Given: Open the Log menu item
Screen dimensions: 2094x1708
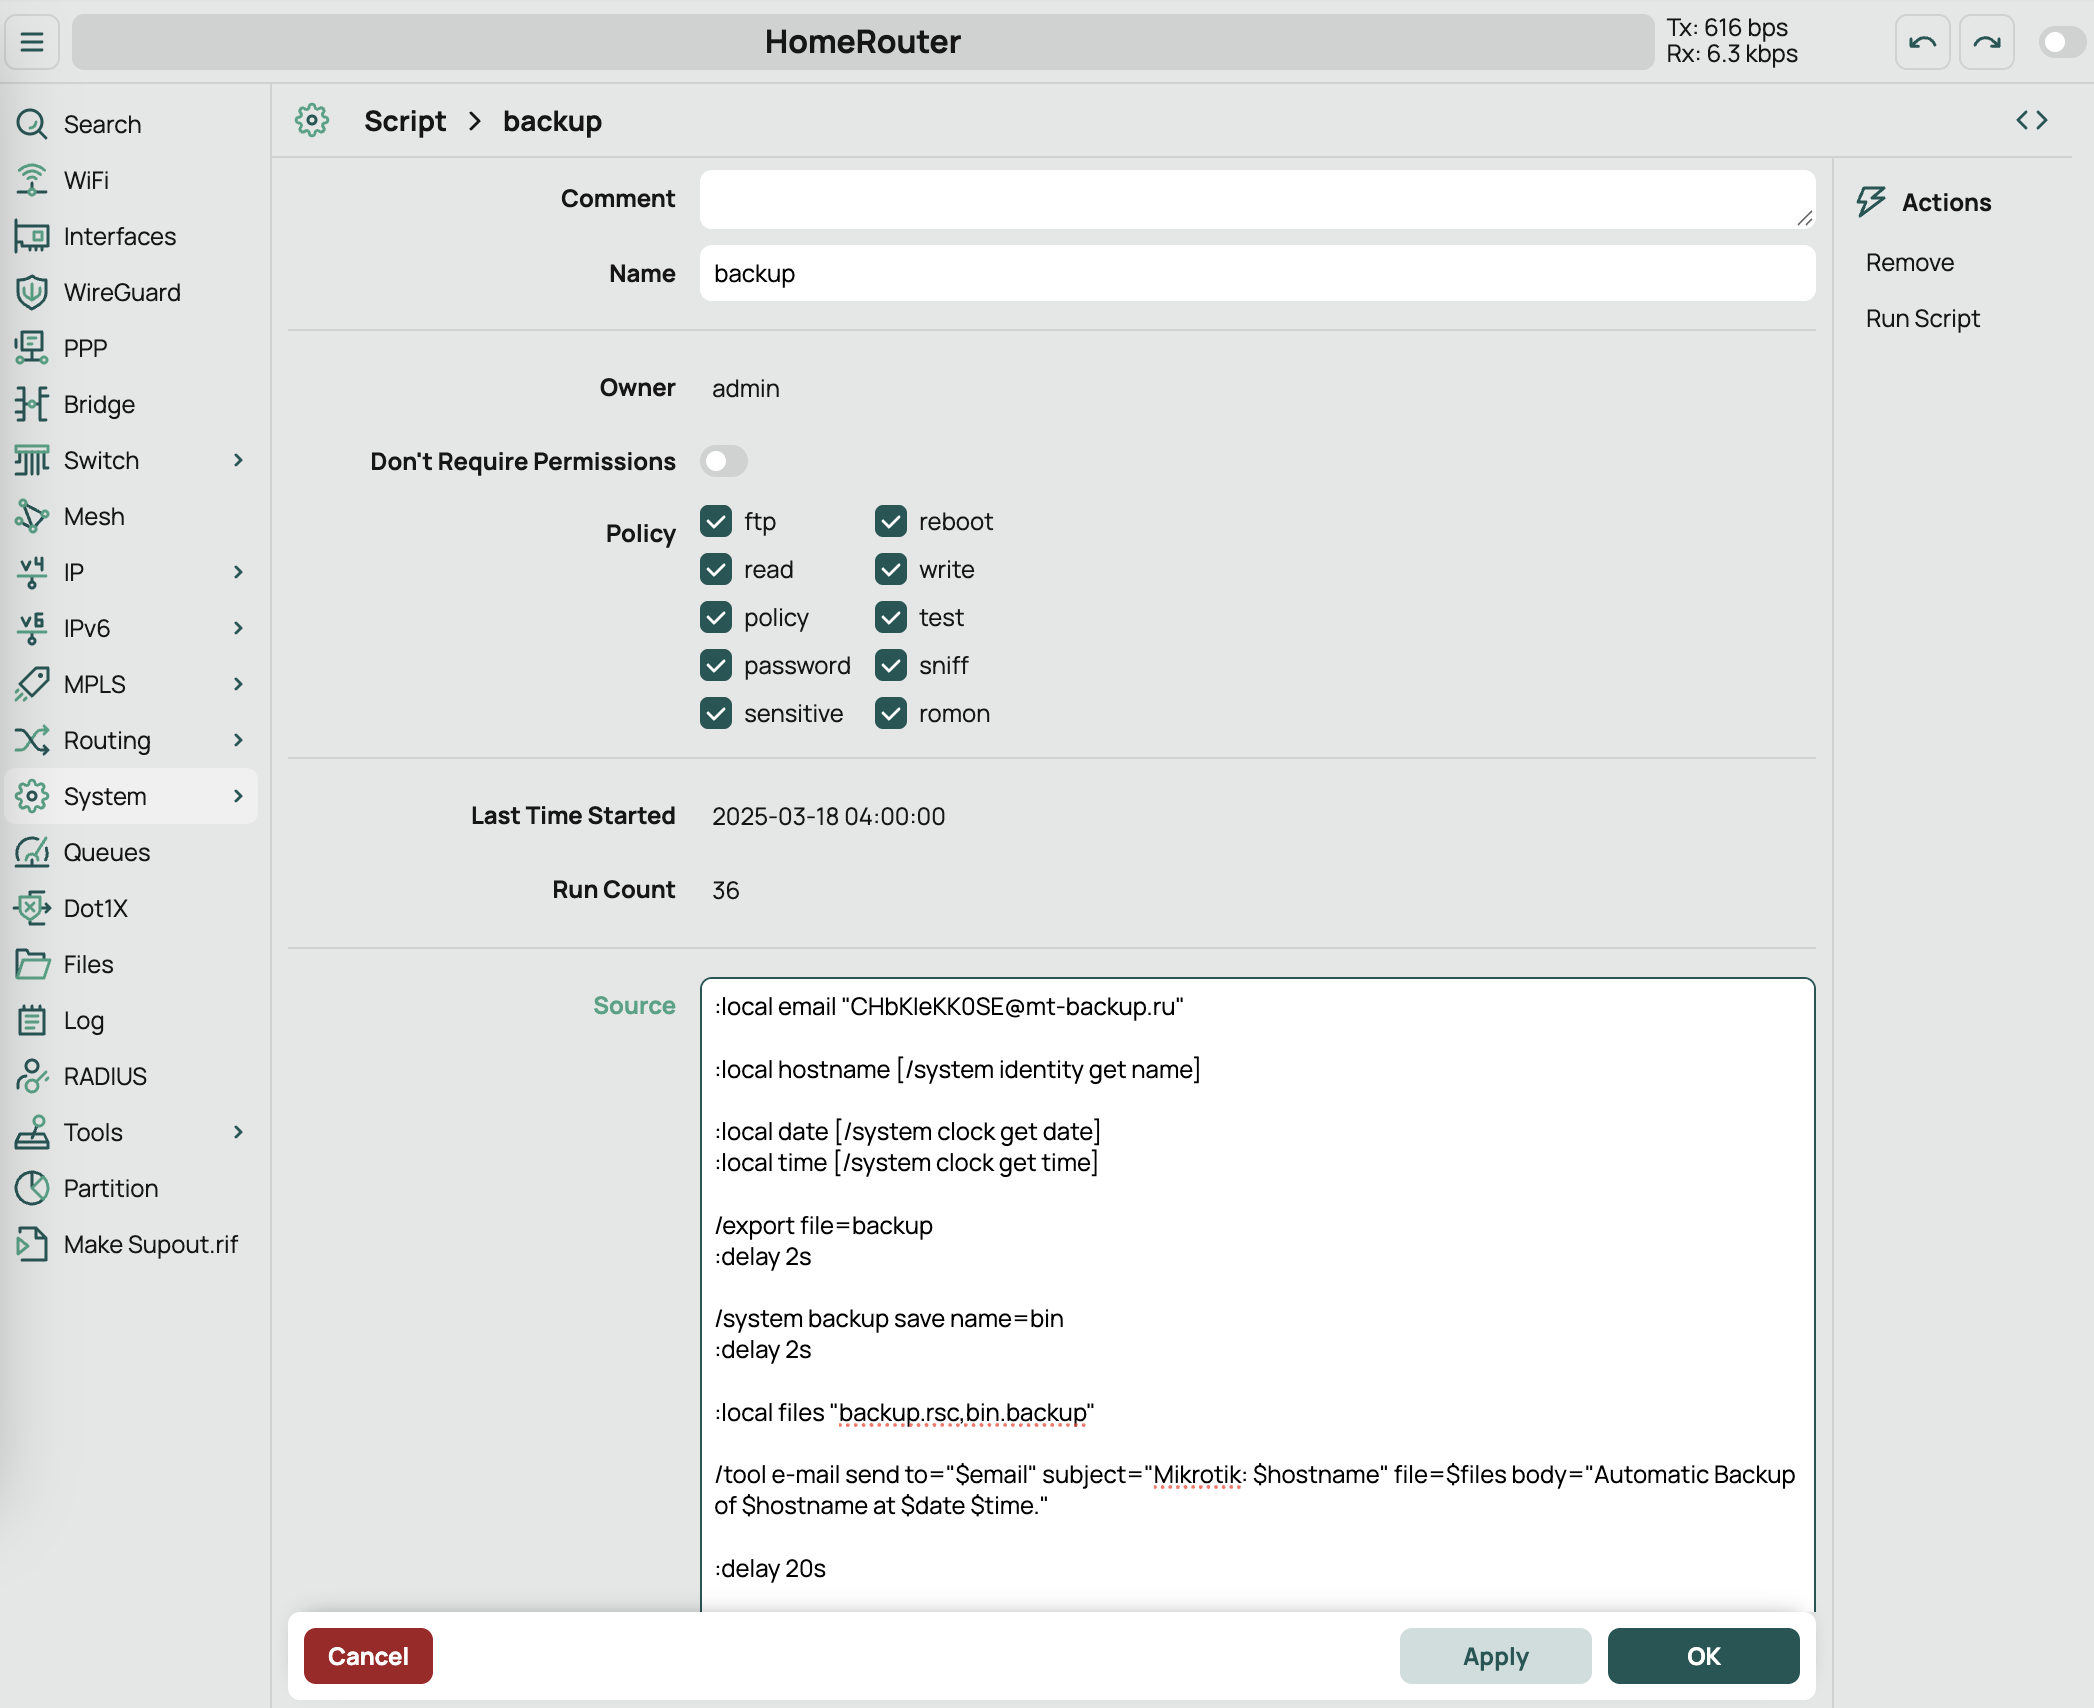Looking at the screenshot, I should pos(84,1020).
